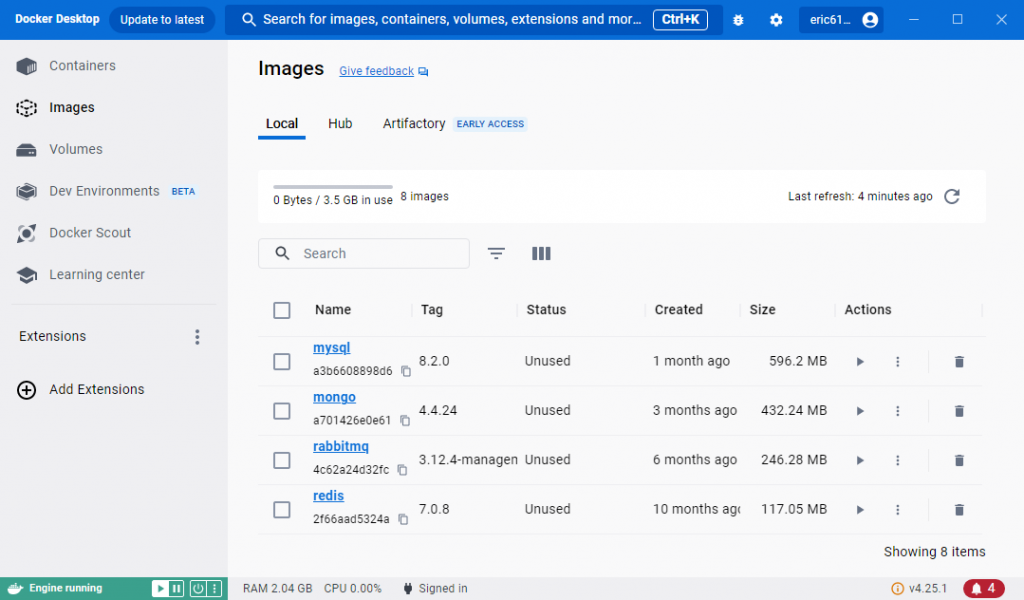Copy the rabbitmq image ID
1024x600 pixels.
click(x=402, y=470)
